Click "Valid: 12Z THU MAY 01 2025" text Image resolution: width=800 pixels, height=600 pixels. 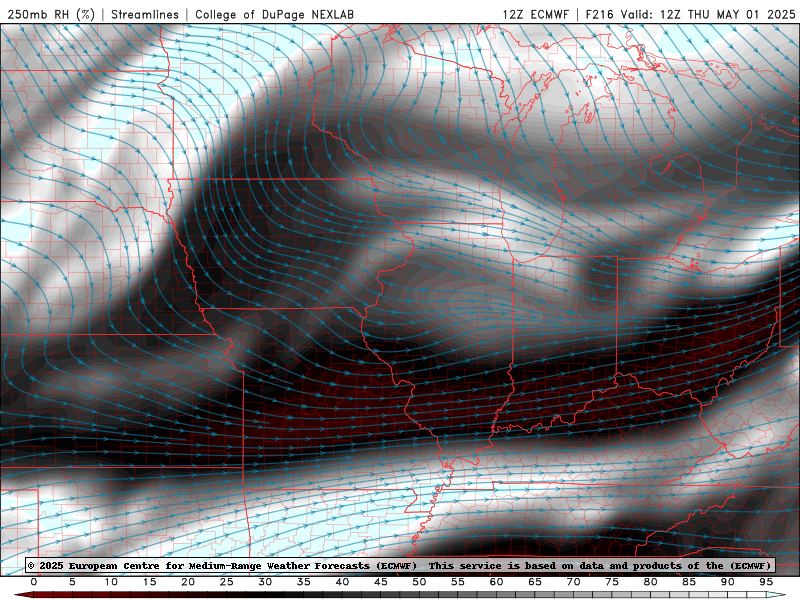click(708, 14)
